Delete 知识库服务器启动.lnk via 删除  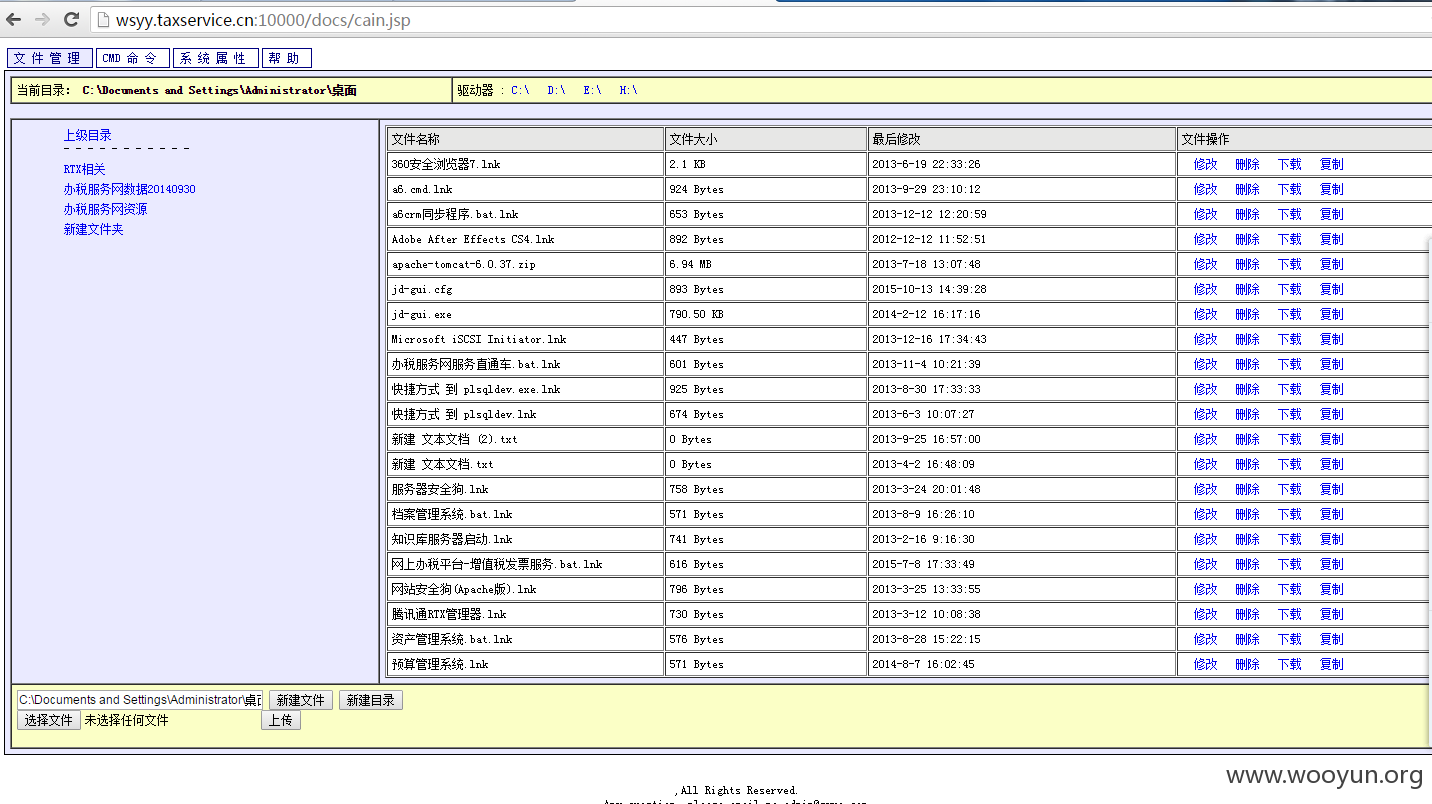coord(1247,539)
